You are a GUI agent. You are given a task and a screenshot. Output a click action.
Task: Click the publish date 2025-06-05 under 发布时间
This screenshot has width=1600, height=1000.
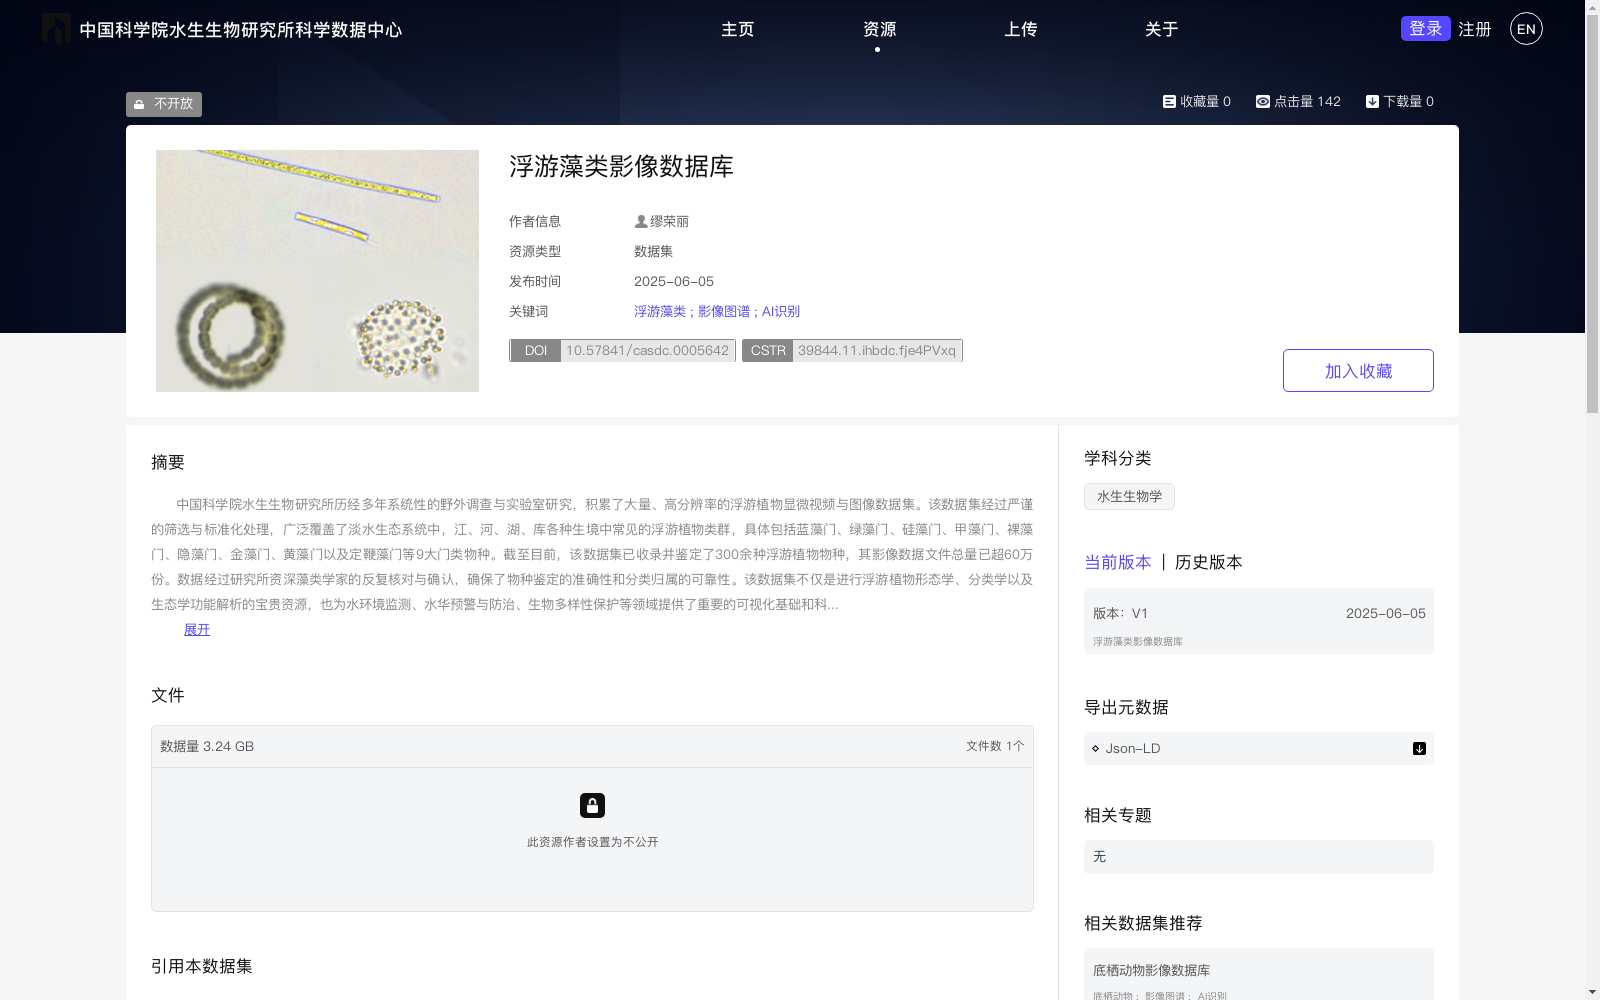click(674, 281)
